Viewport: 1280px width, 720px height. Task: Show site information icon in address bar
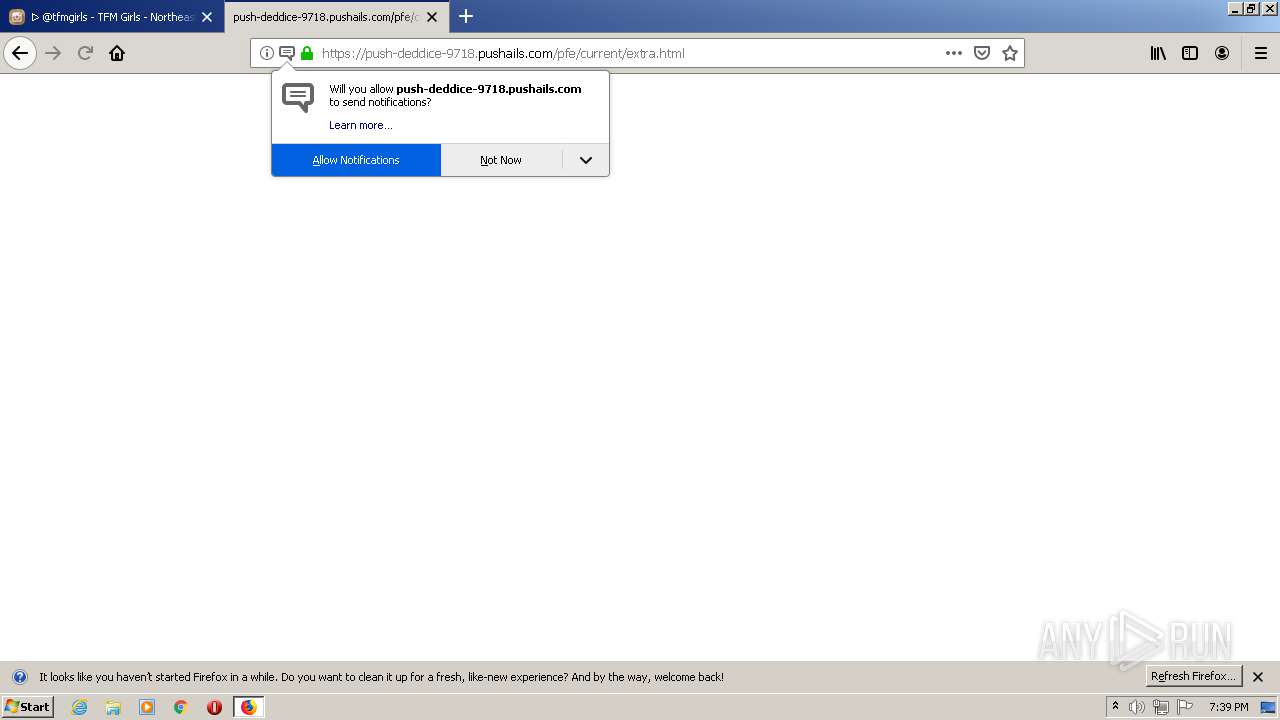pos(267,53)
